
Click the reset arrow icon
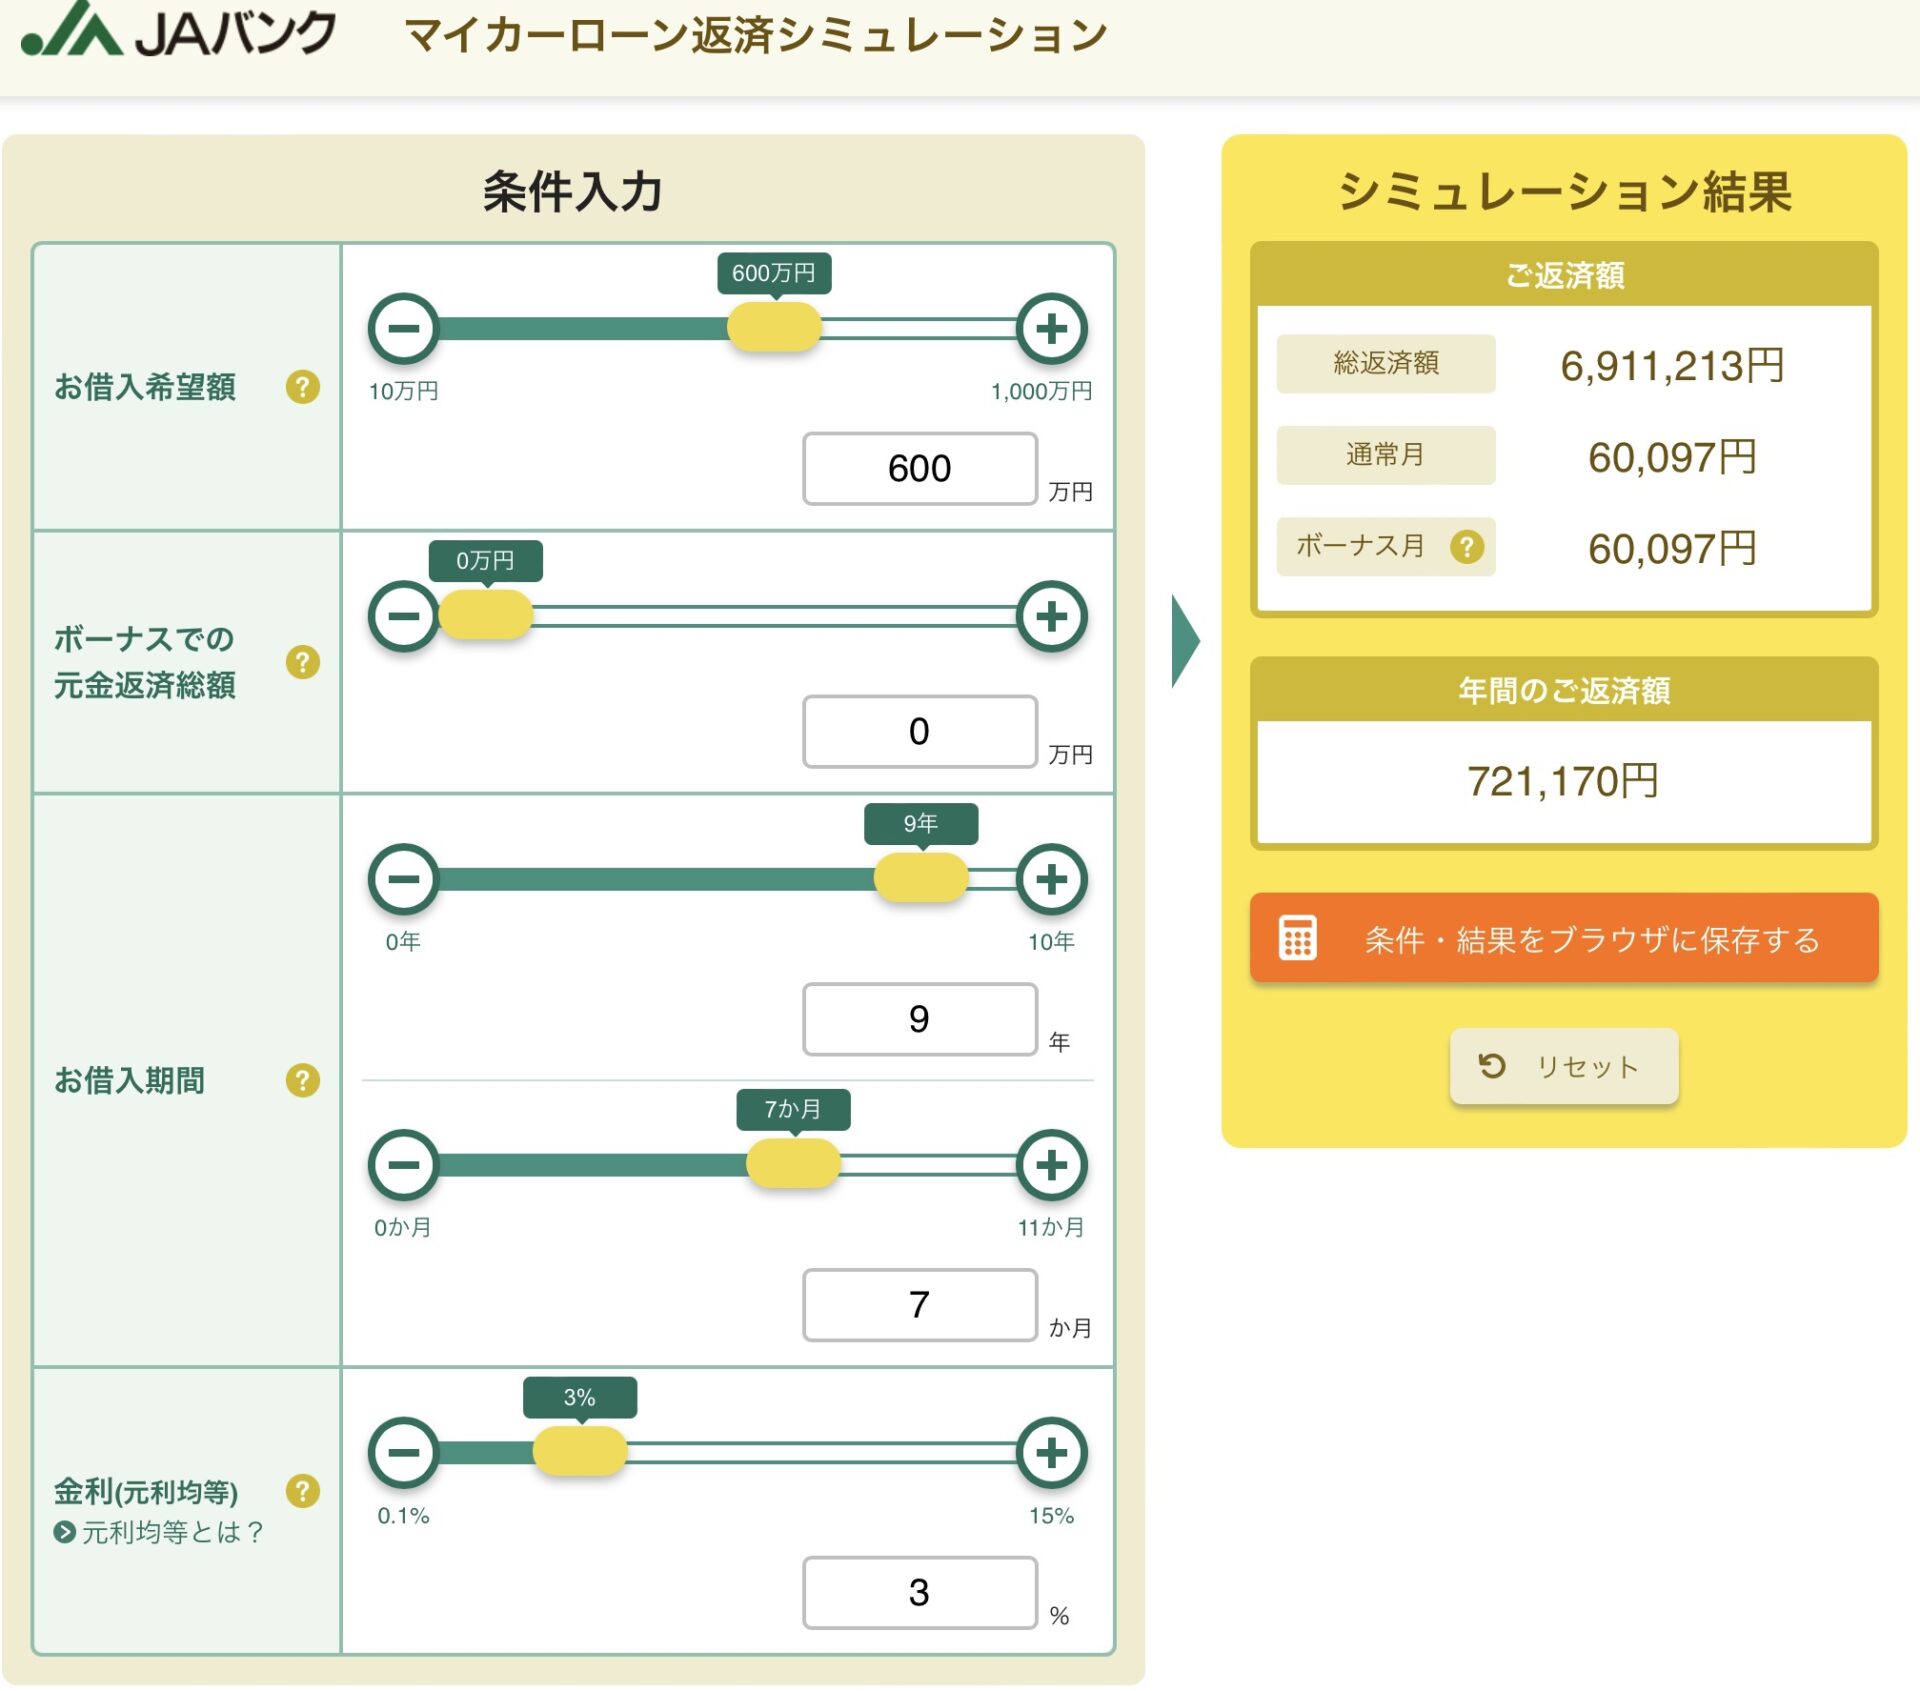[1491, 1066]
